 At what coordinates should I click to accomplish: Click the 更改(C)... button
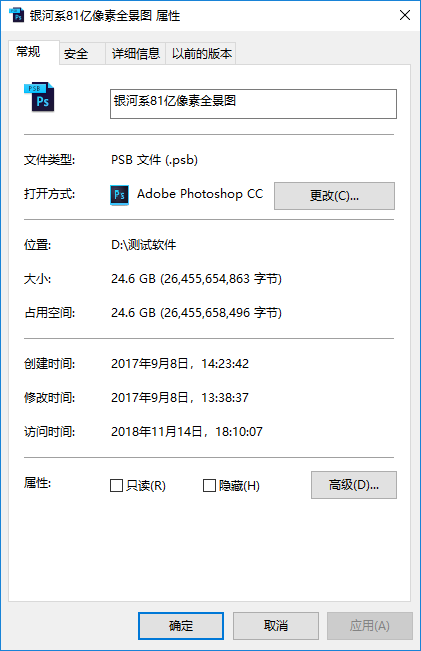(334, 196)
